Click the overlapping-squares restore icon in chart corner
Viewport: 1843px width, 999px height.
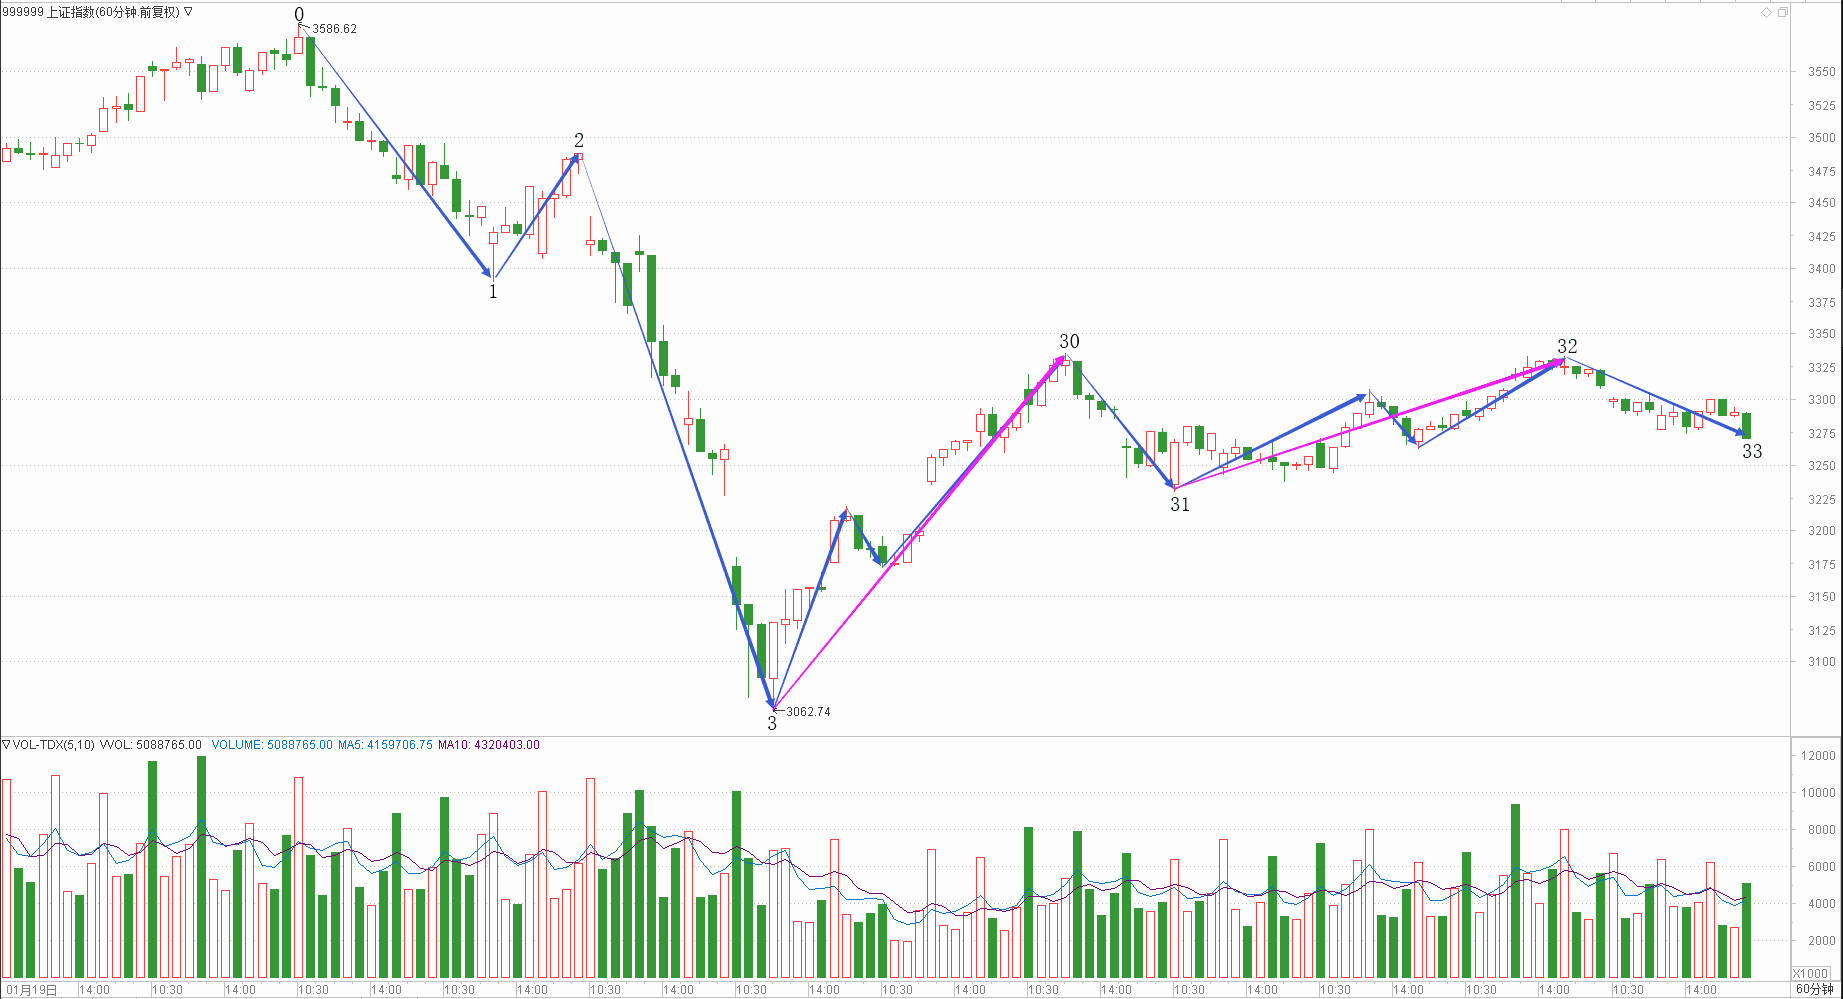pyautogui.click(x=1783, y=12)
